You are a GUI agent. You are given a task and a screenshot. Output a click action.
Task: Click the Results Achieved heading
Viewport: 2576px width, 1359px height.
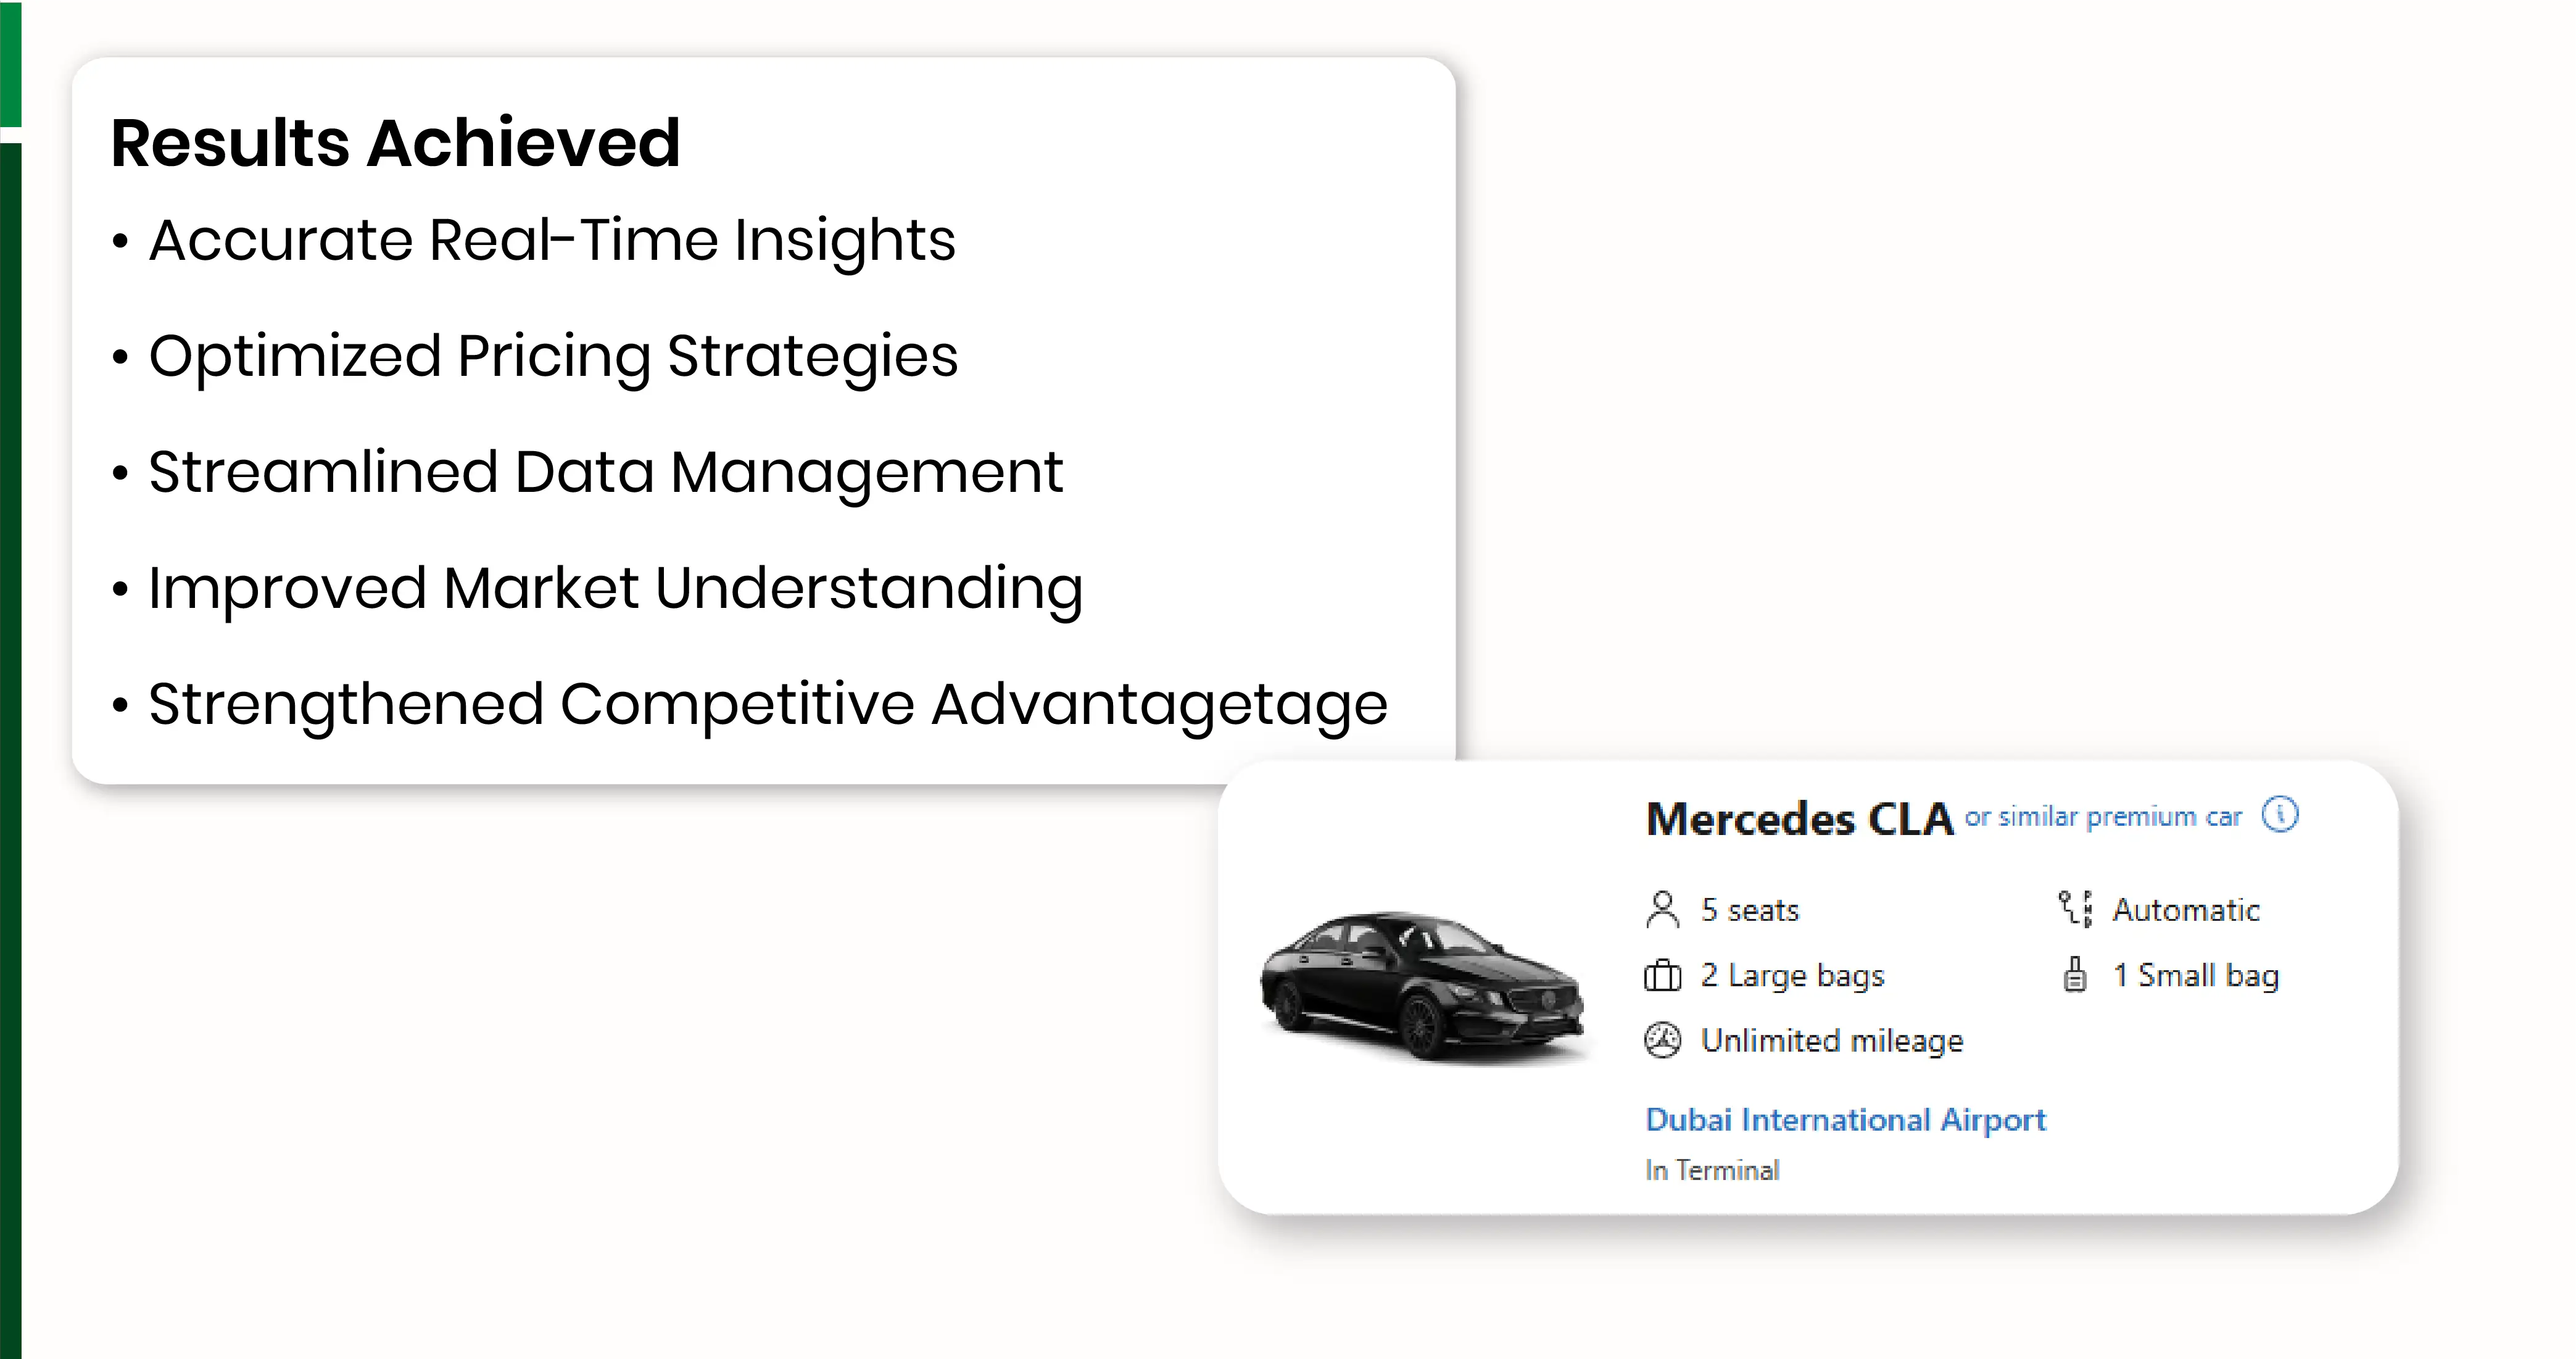(x=395, y=143)
